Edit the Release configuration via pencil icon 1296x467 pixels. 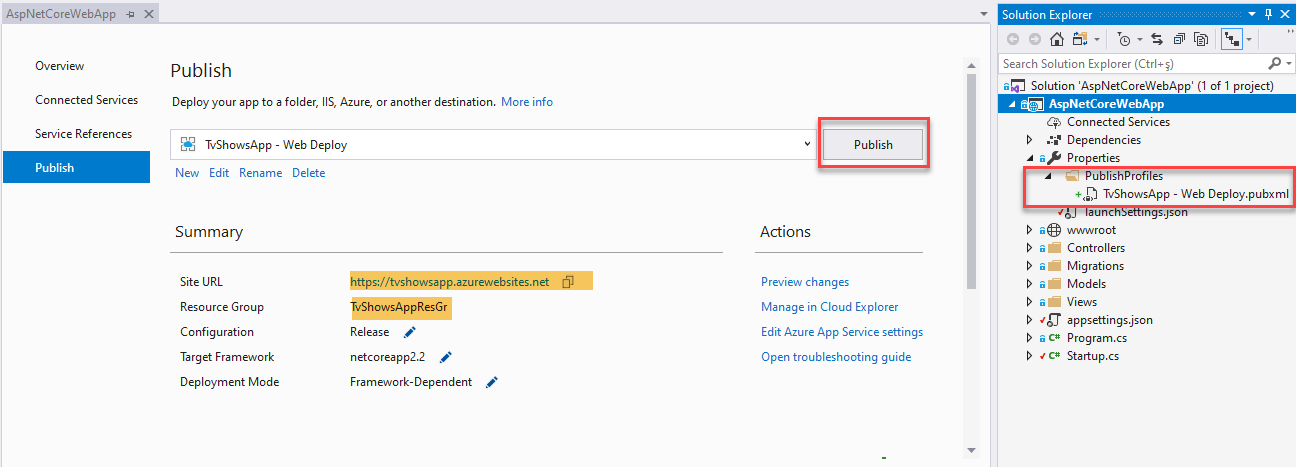click(x=409, y=332)
